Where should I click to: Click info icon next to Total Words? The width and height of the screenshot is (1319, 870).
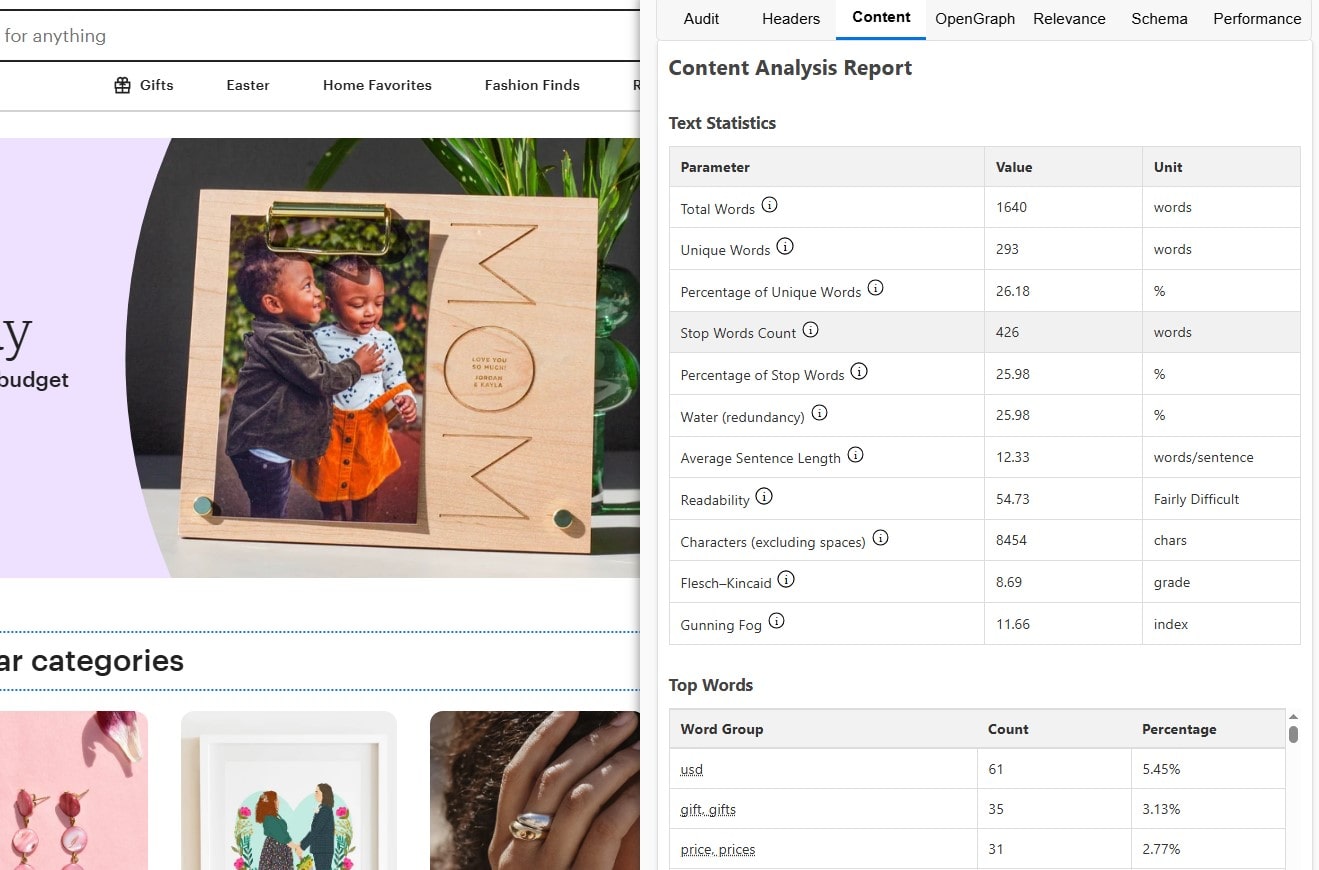pyautogui.click(x=769, y=205)
